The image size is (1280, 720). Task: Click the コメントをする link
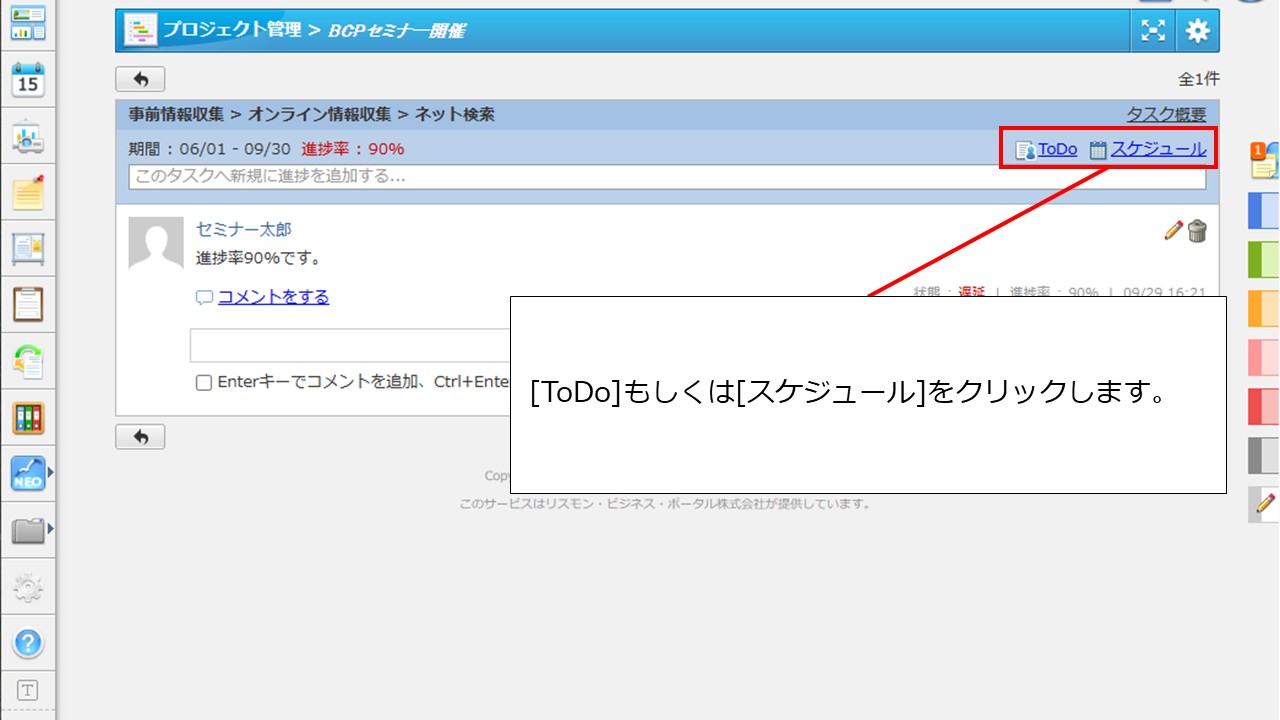click(x=273, y=296)
